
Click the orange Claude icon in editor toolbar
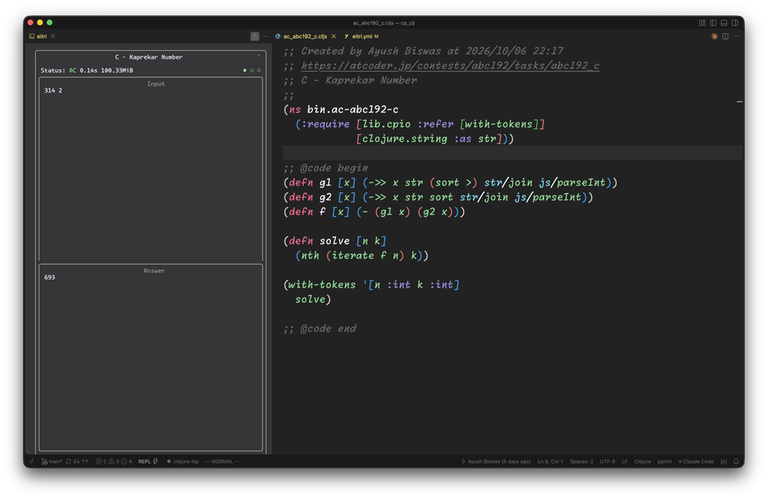(714, 36)
